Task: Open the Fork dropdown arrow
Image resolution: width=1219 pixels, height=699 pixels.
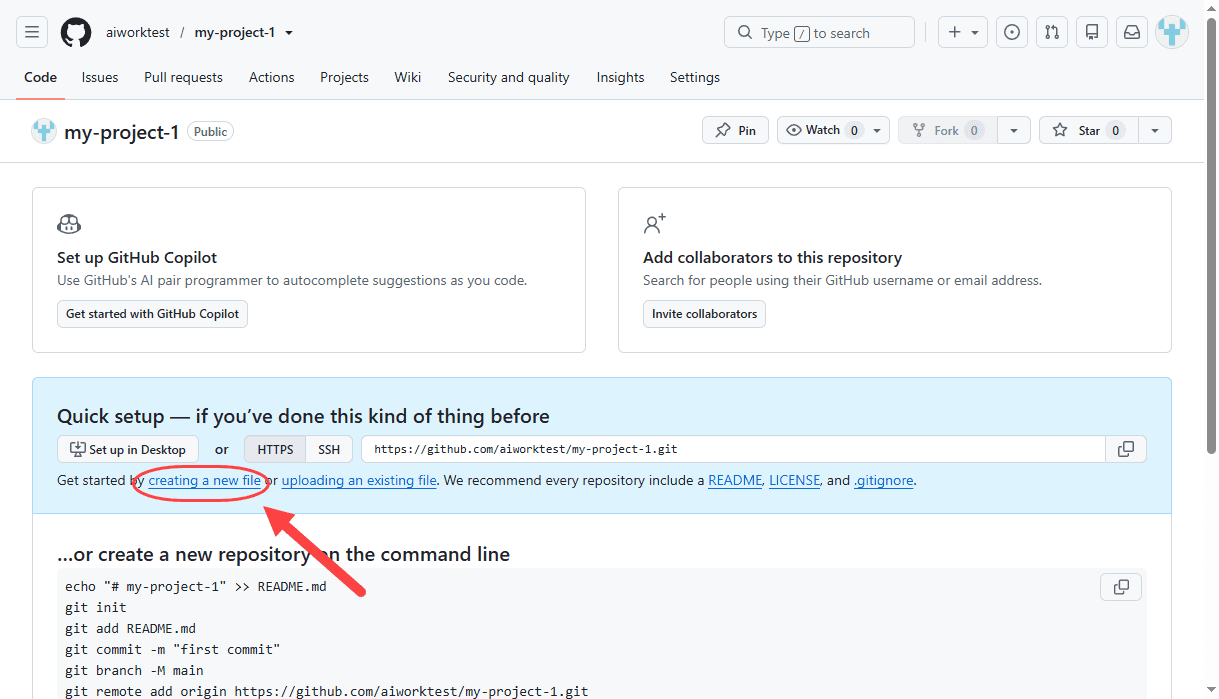Action: tap(1014, 130)
